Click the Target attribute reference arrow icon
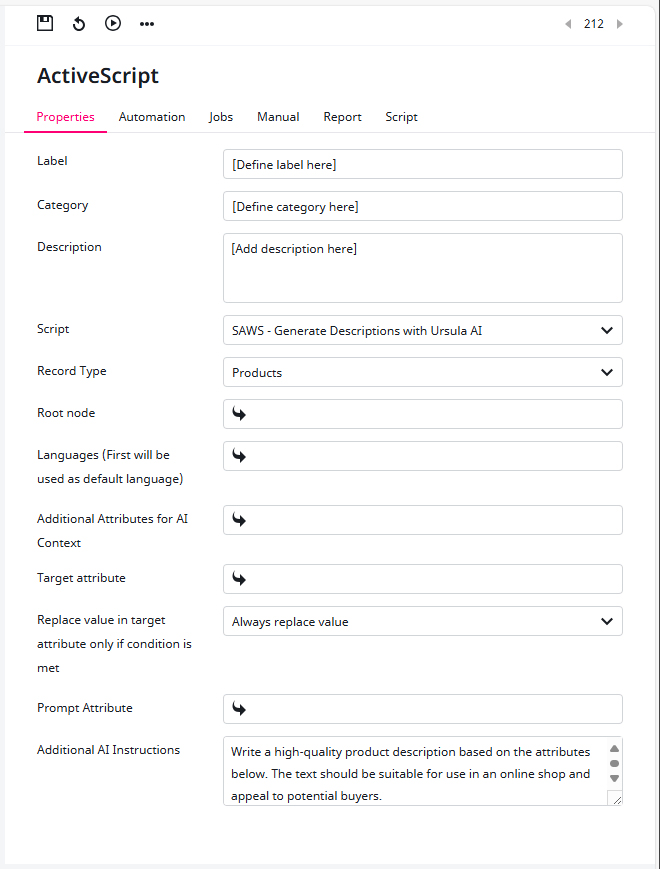Screen dimensions: 660x869 click(x=239, y=579)
